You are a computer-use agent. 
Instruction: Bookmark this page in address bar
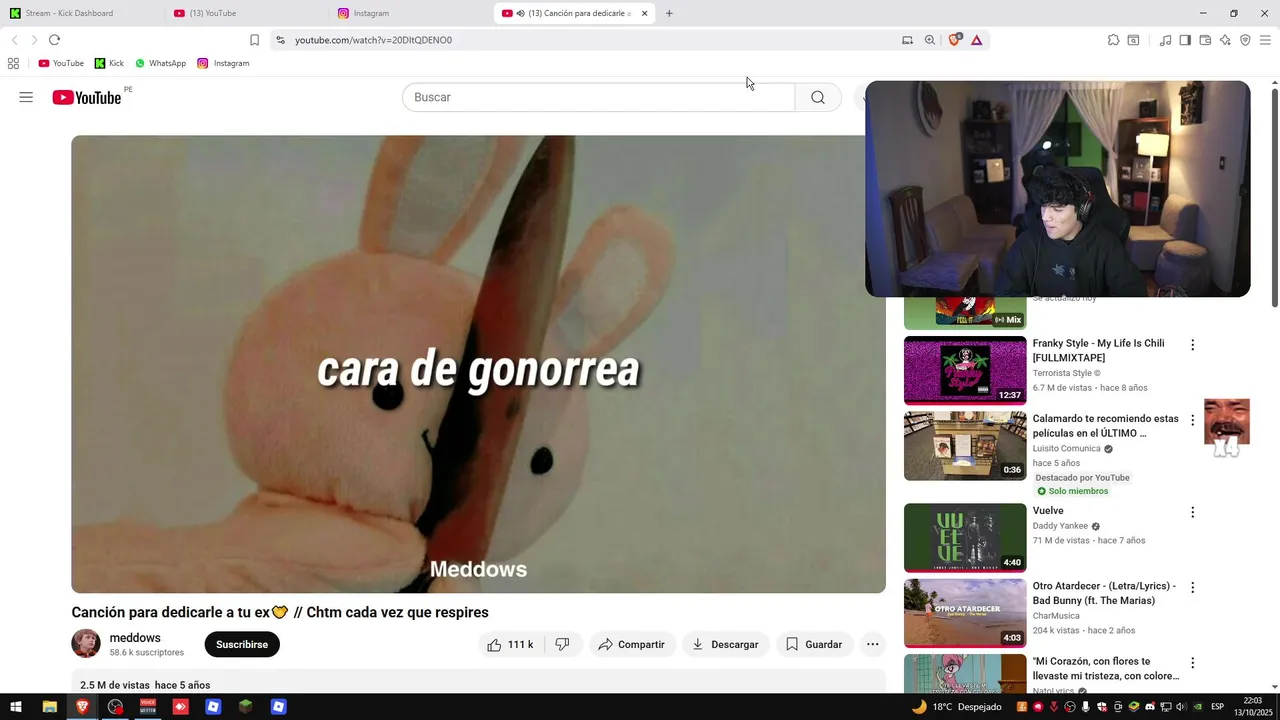(x=254, y=40)
